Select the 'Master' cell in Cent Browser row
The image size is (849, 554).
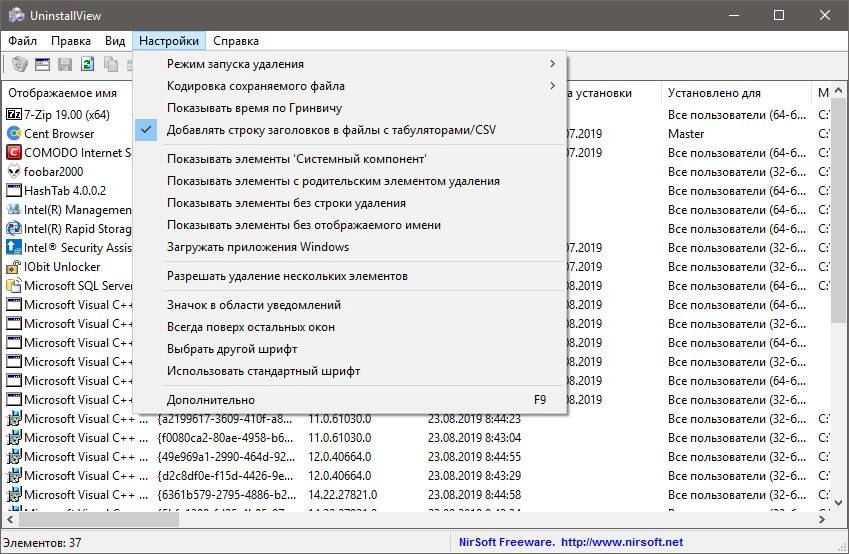[686, 134]
